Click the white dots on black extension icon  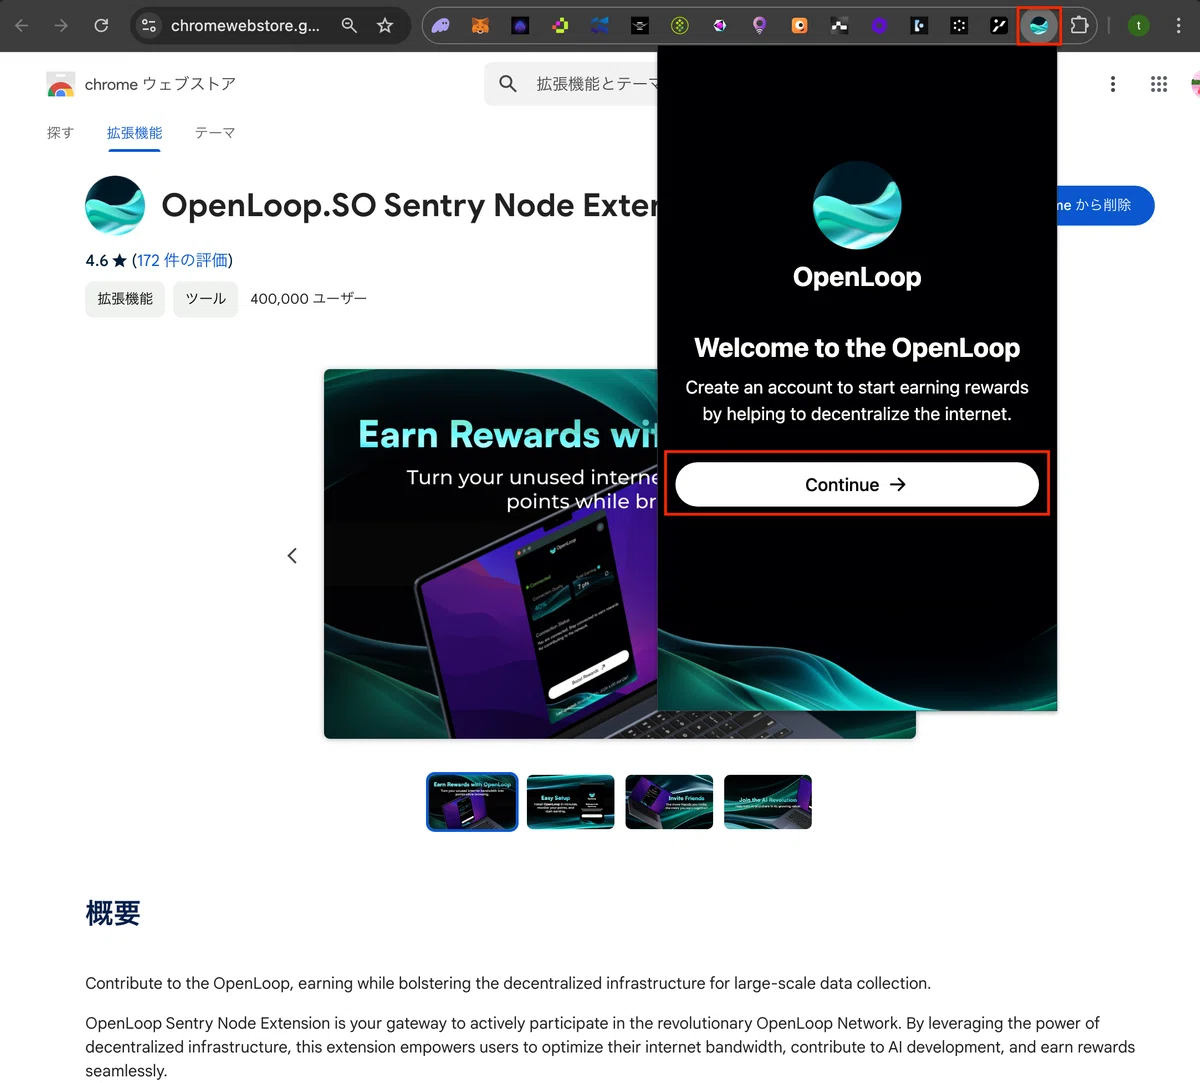959,26
